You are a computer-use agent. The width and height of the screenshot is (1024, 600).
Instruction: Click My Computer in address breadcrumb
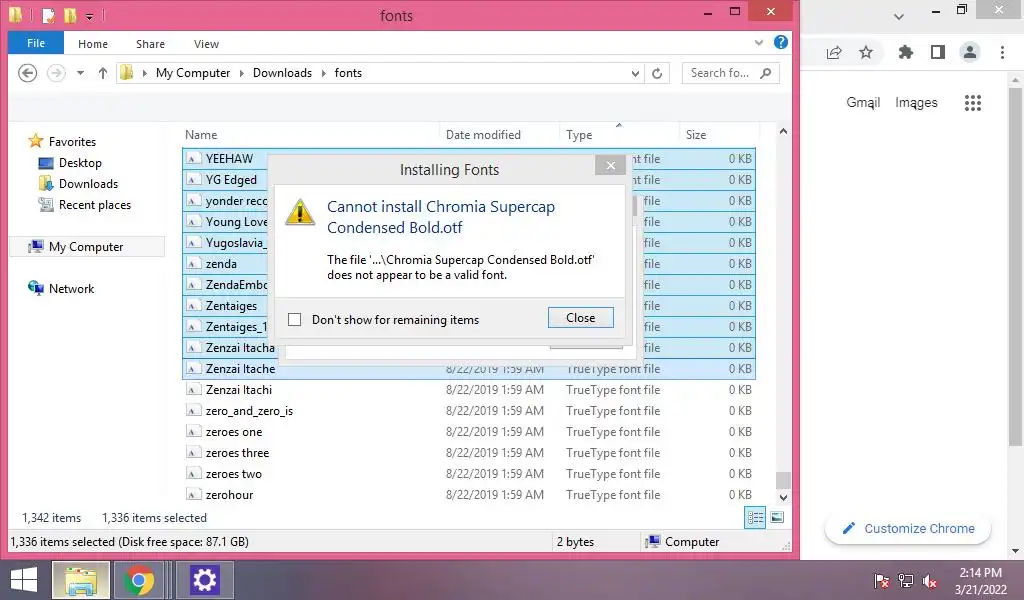(x=193, y=73)
